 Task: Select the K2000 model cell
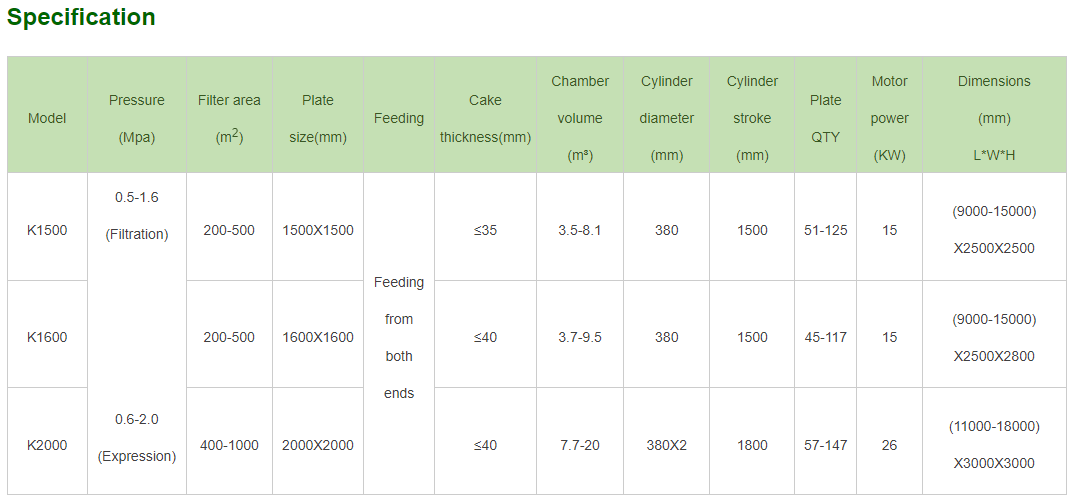[47, 445]
